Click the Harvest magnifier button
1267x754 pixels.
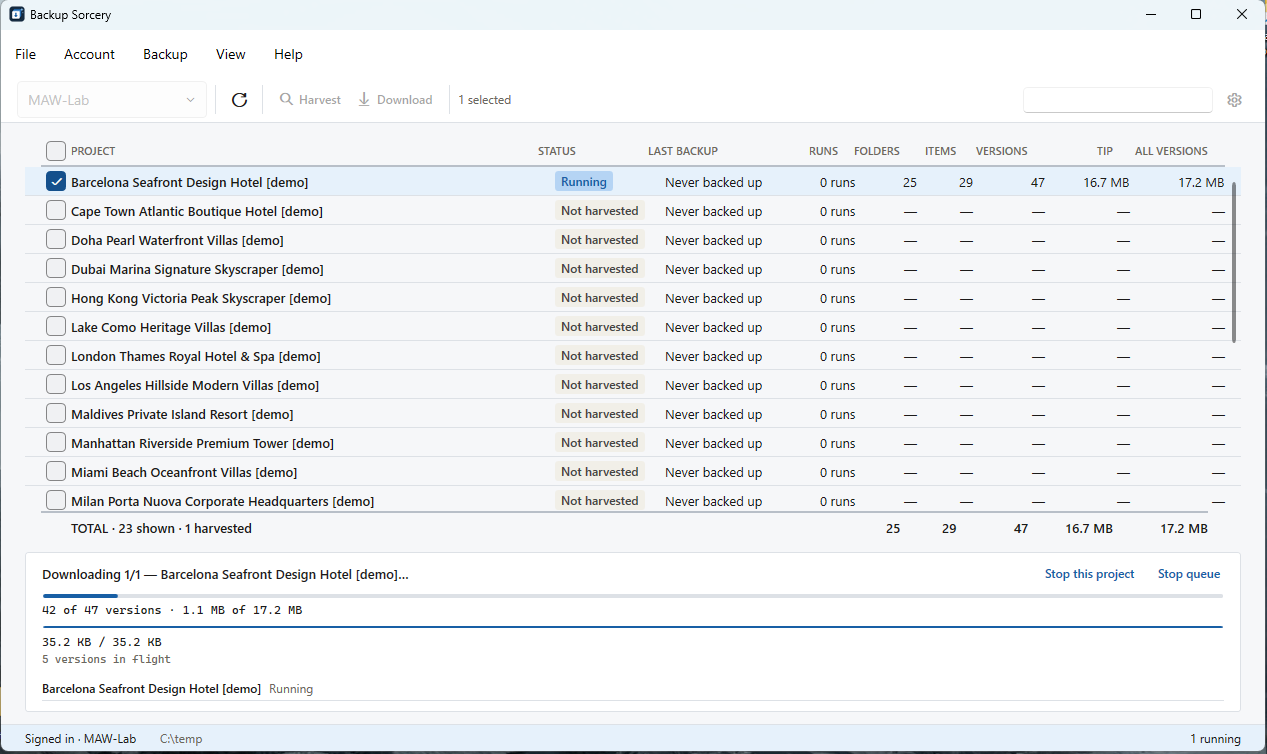pos(310,100)
